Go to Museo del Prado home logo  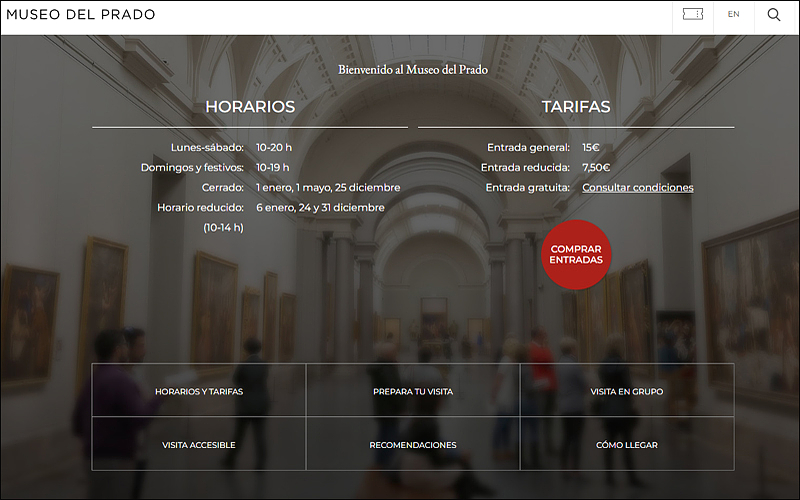point(81,14)
